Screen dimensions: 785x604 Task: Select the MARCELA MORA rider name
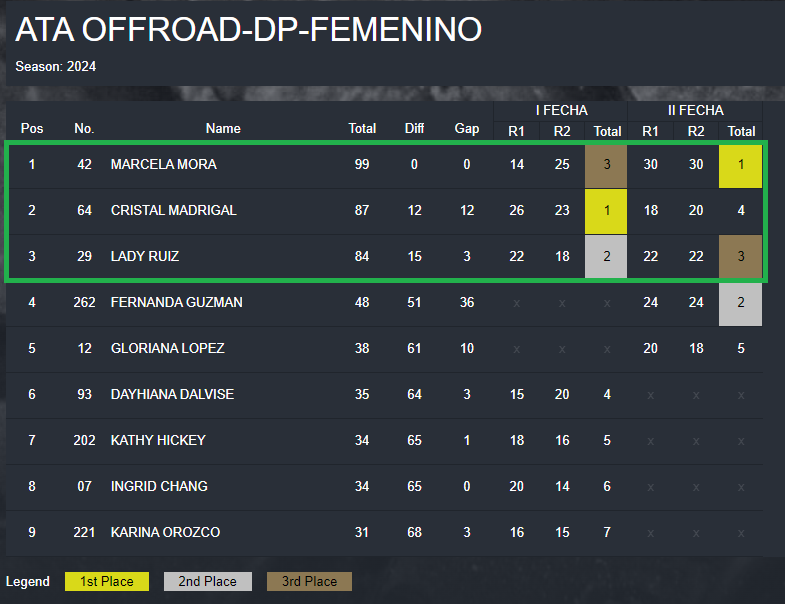coord(164,164)
